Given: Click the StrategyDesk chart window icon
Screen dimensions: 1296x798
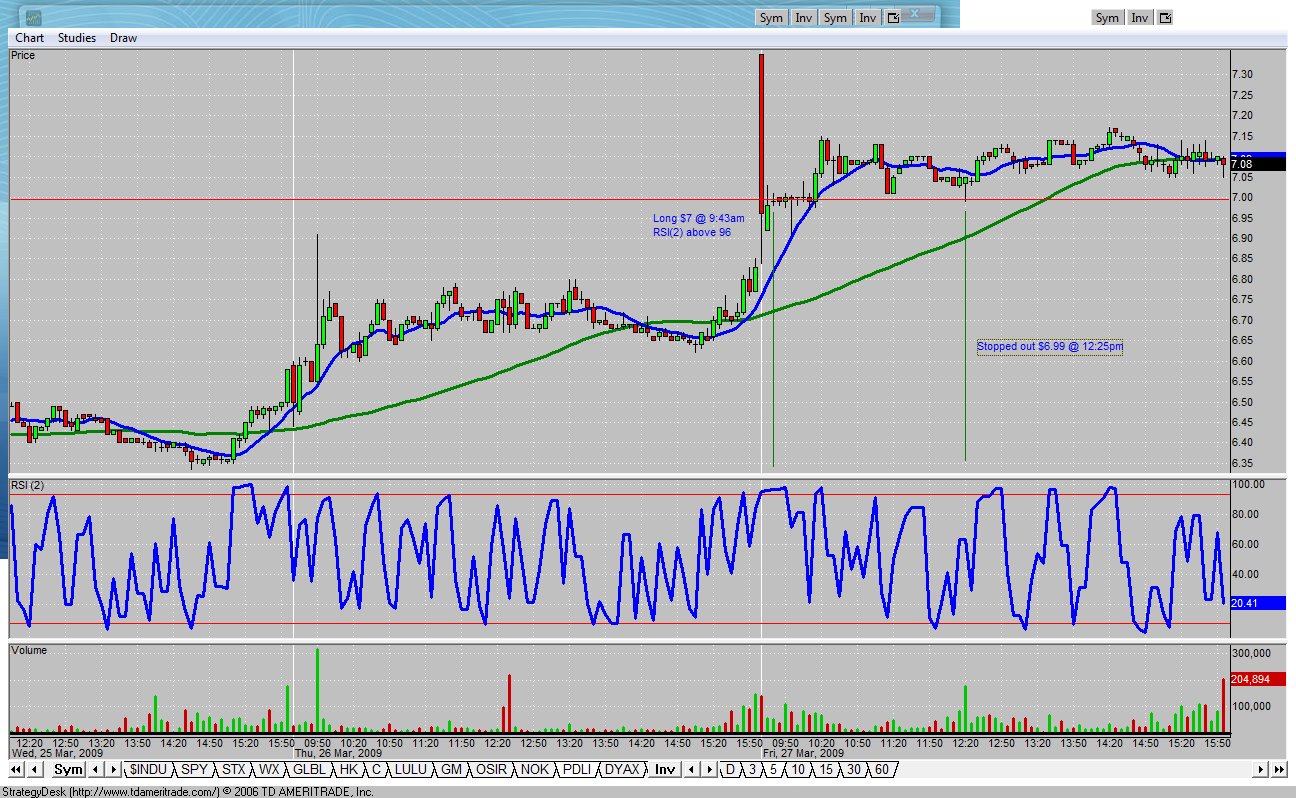Looking at the screenshot, I should tap(33, 17).
